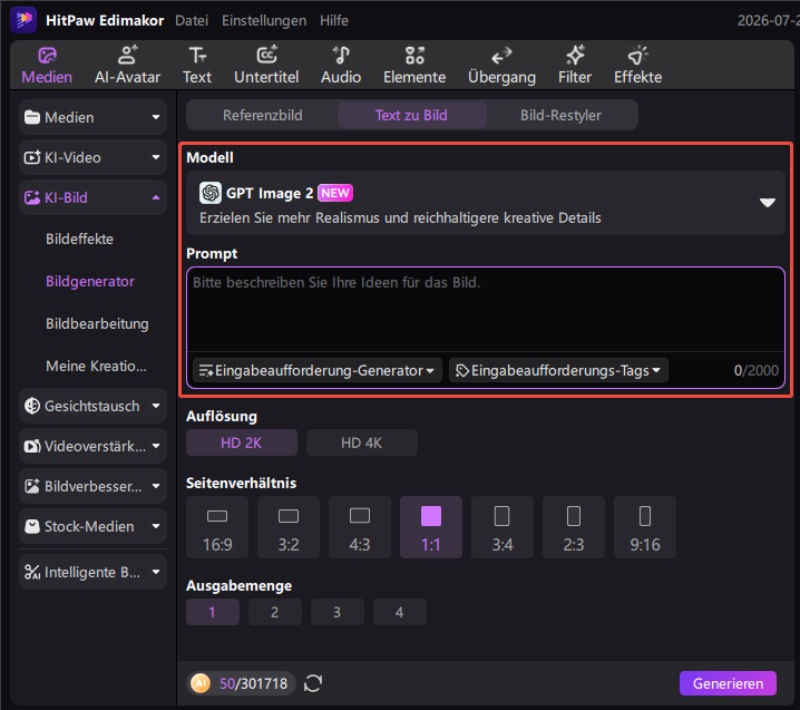Open the Elemente tool
The image size is (800, 710).
[414, 65]
